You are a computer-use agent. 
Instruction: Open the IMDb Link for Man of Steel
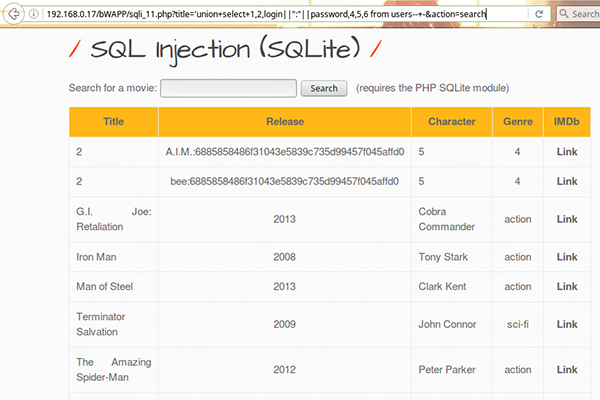click(567, 287)
